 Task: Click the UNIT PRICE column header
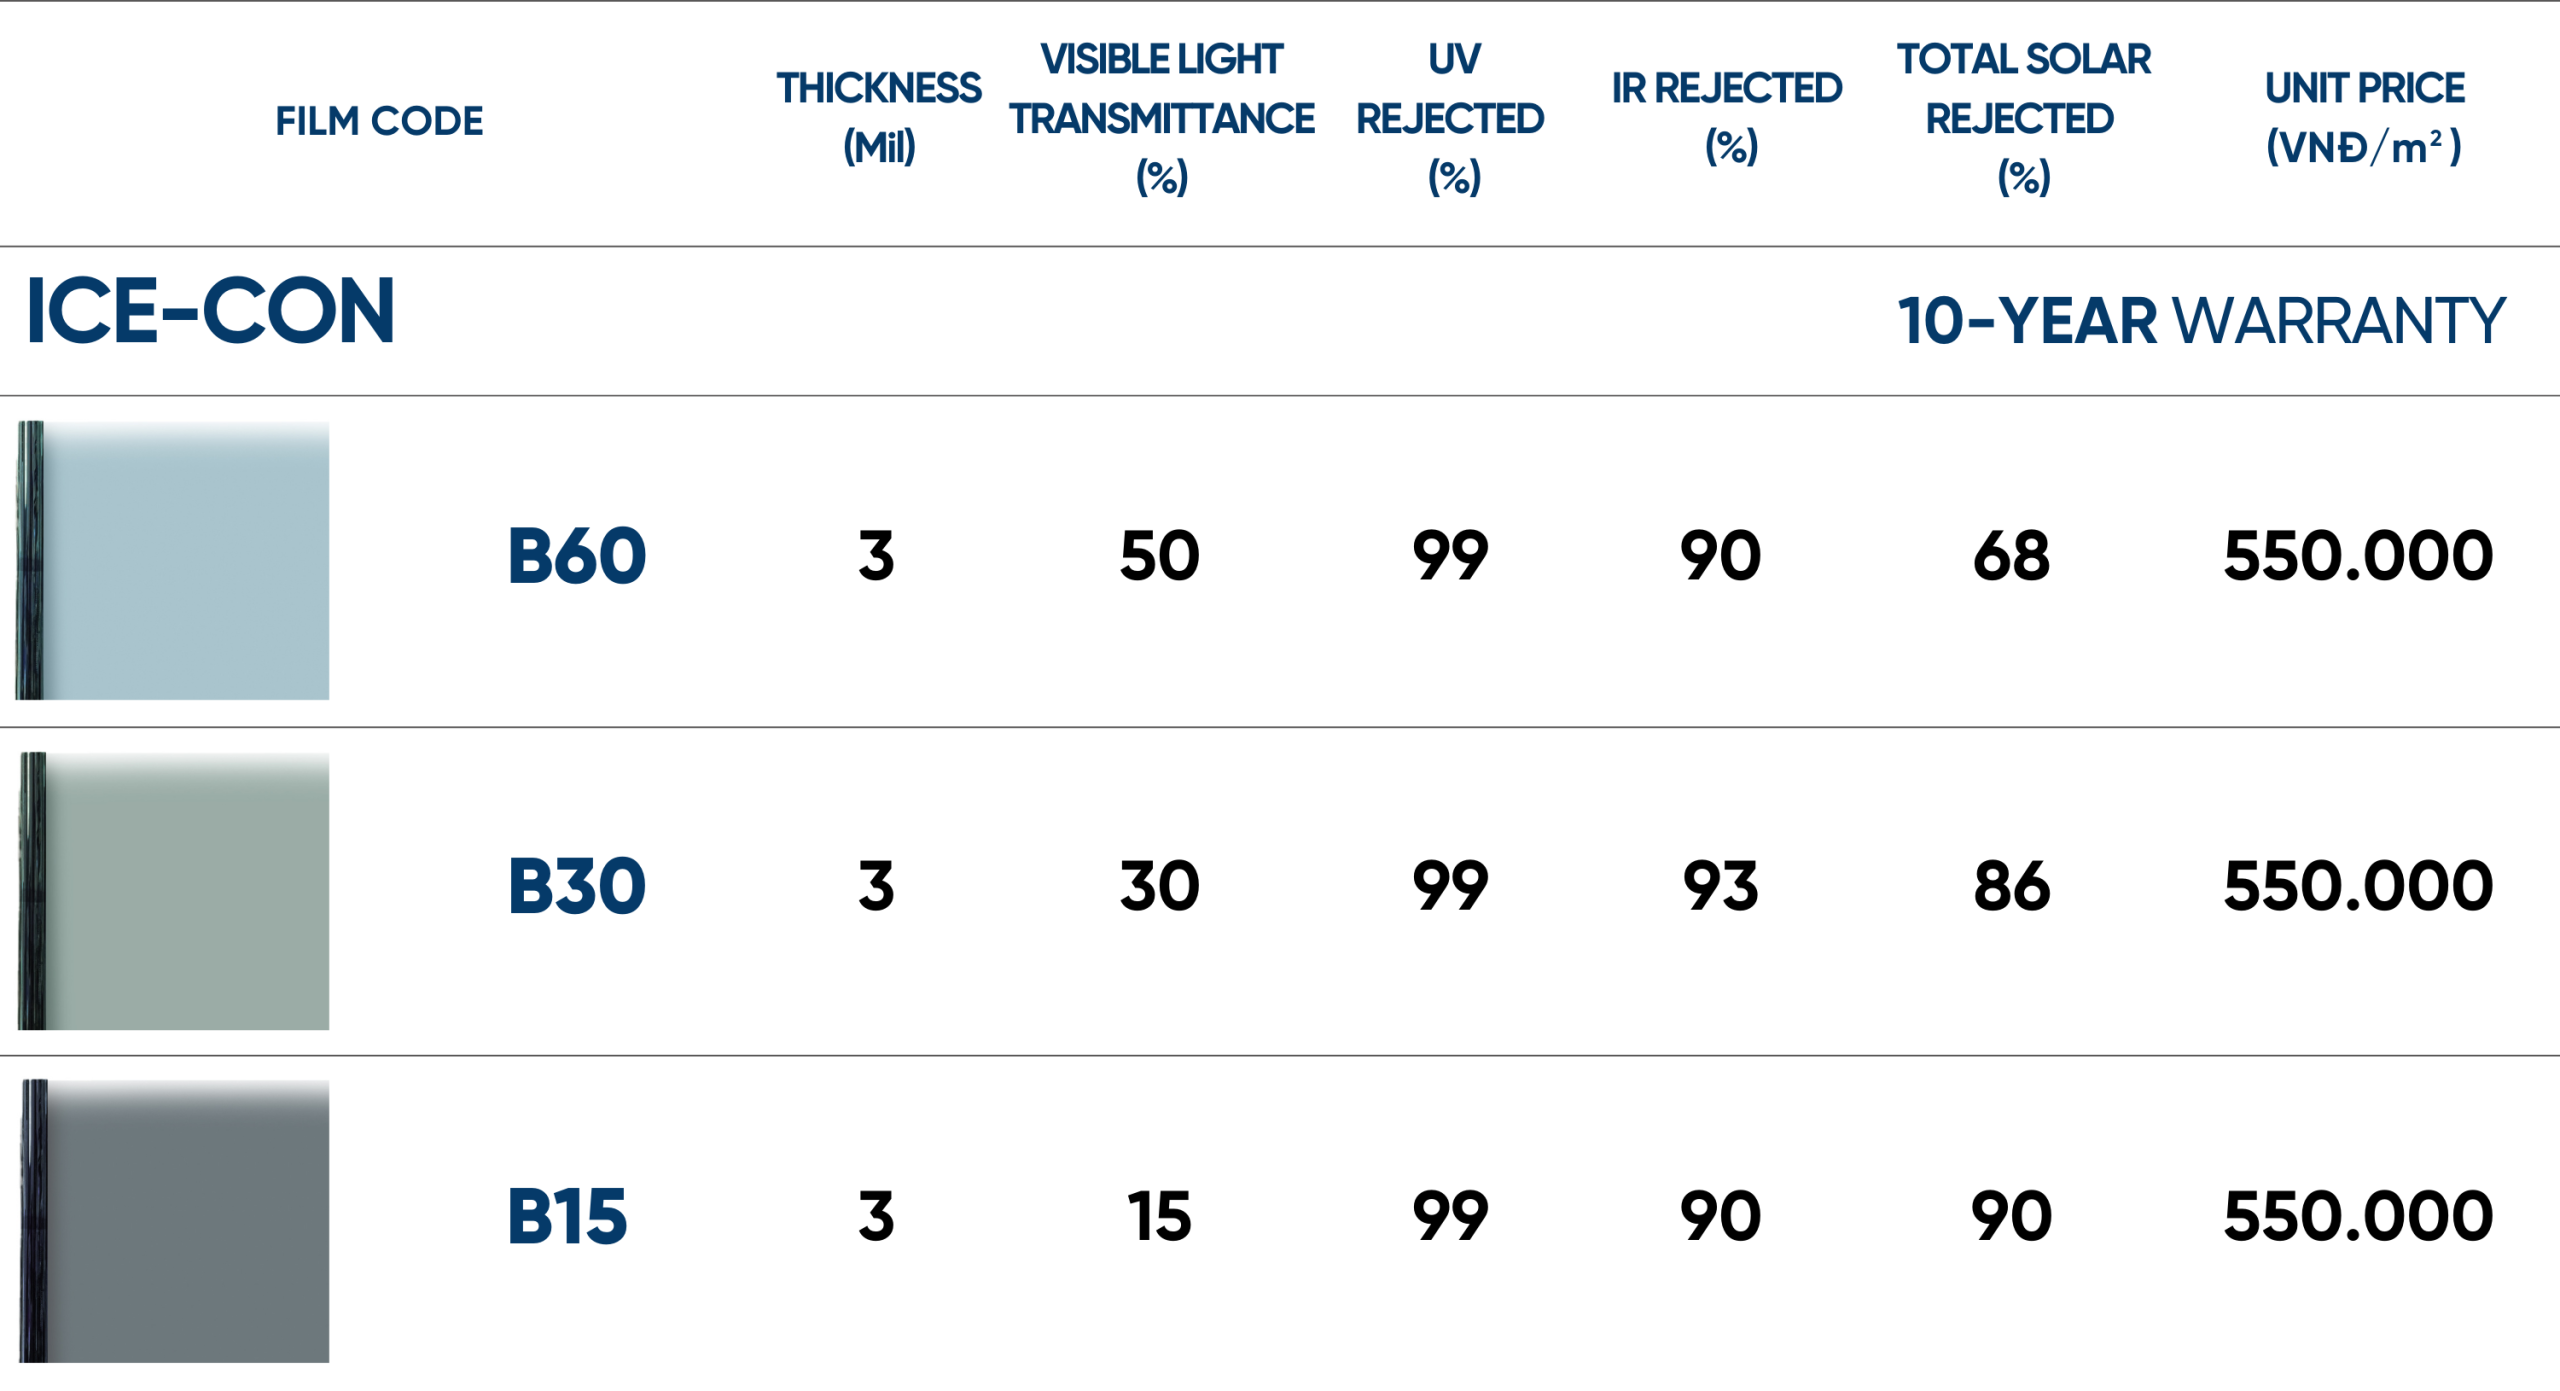pyautogui.click(x=2364, y=117)
